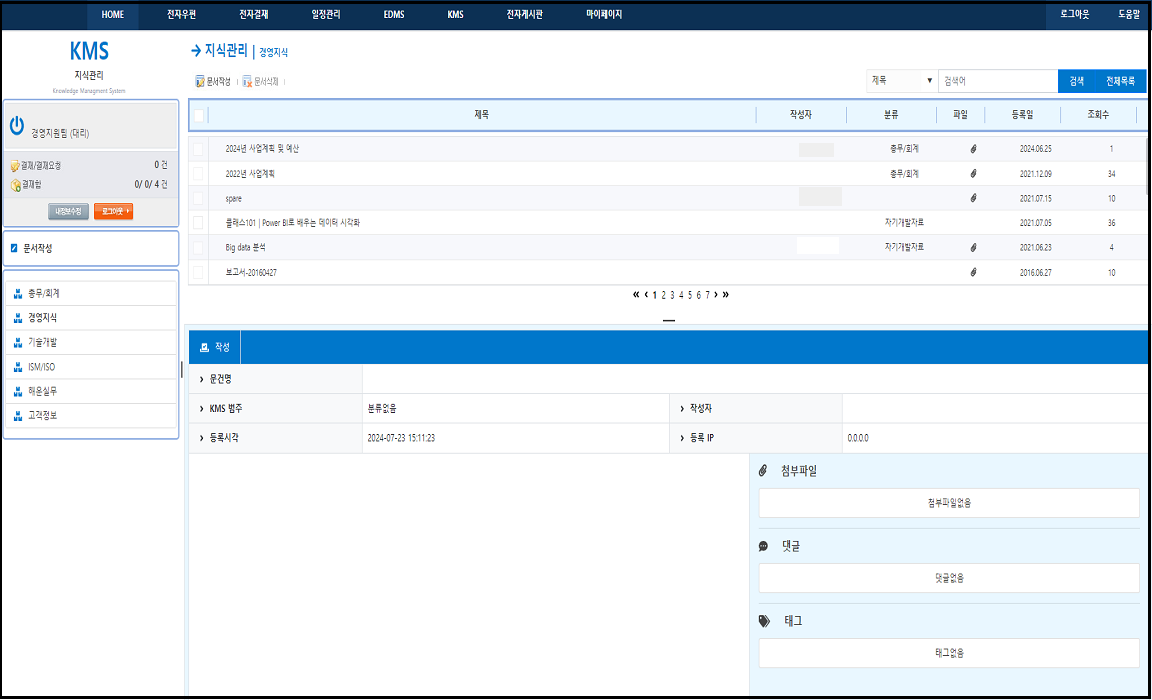Click attachment clip in 보고서-20160427 row
The height and width of the screenshot is (700, 1152).
click(973, 273)
